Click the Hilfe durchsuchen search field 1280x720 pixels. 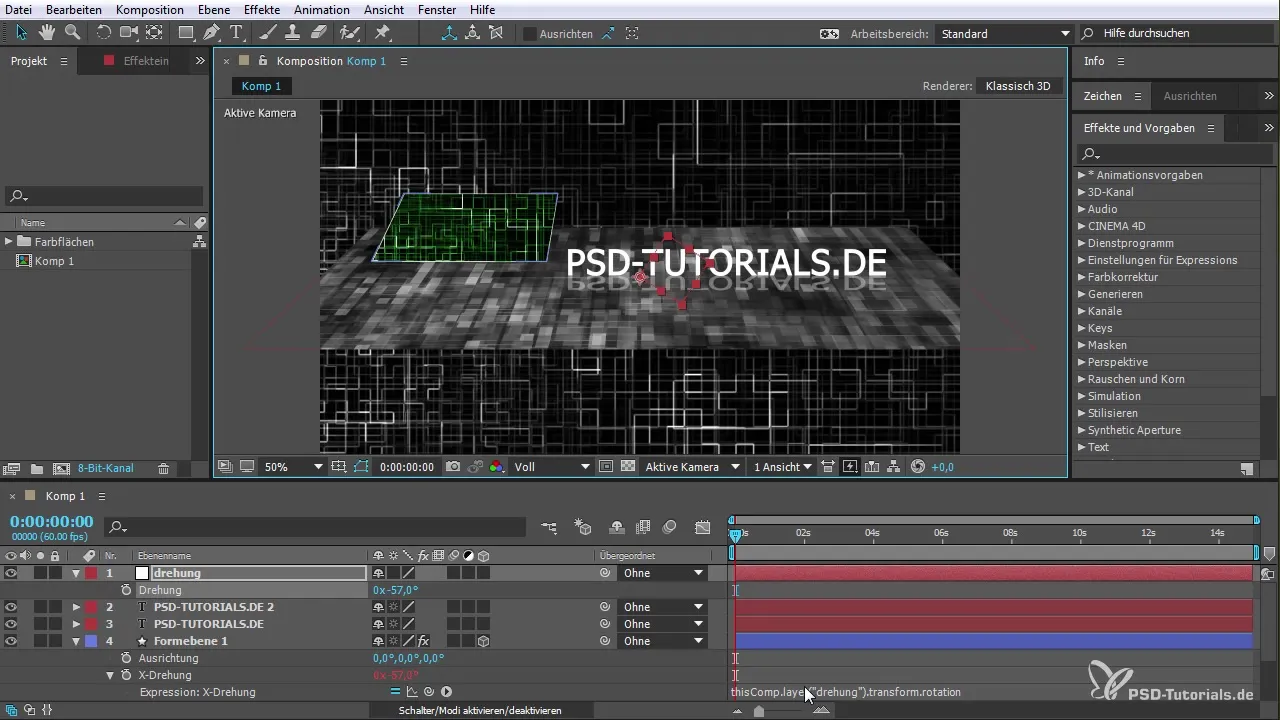tap(1176, 33)
